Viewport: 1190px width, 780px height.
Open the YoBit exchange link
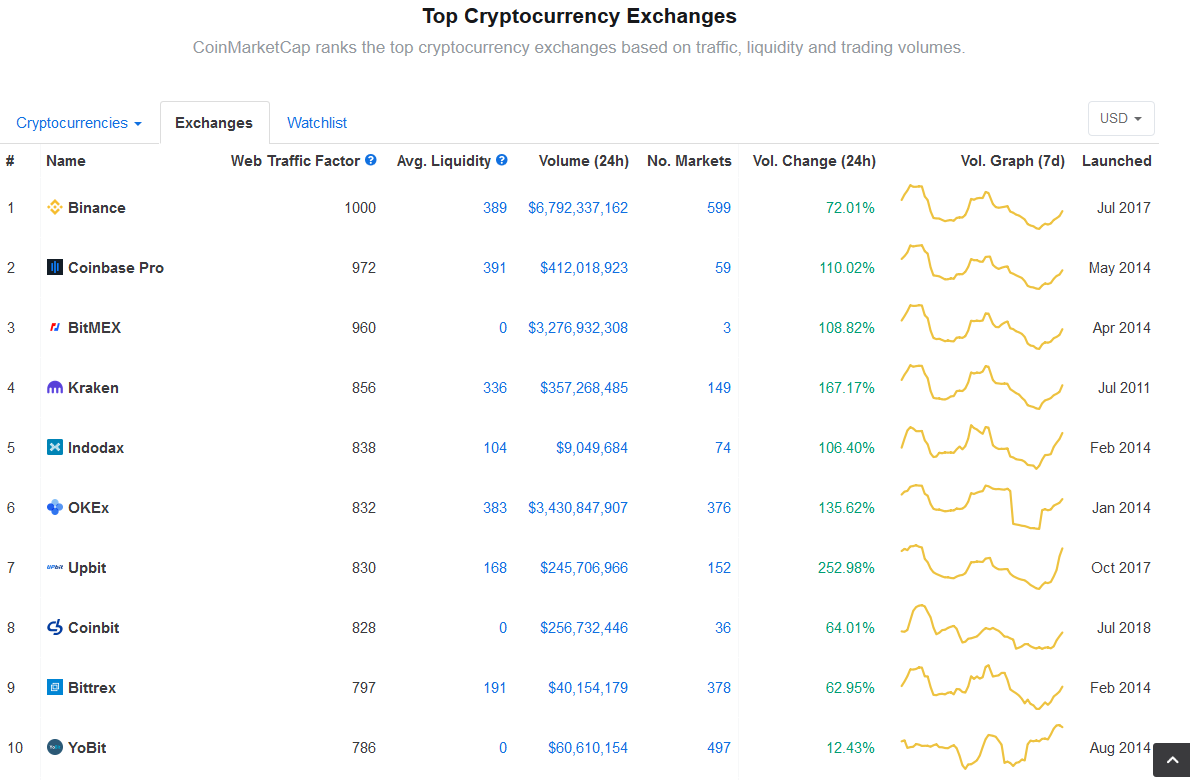click(x=87, y=747)
